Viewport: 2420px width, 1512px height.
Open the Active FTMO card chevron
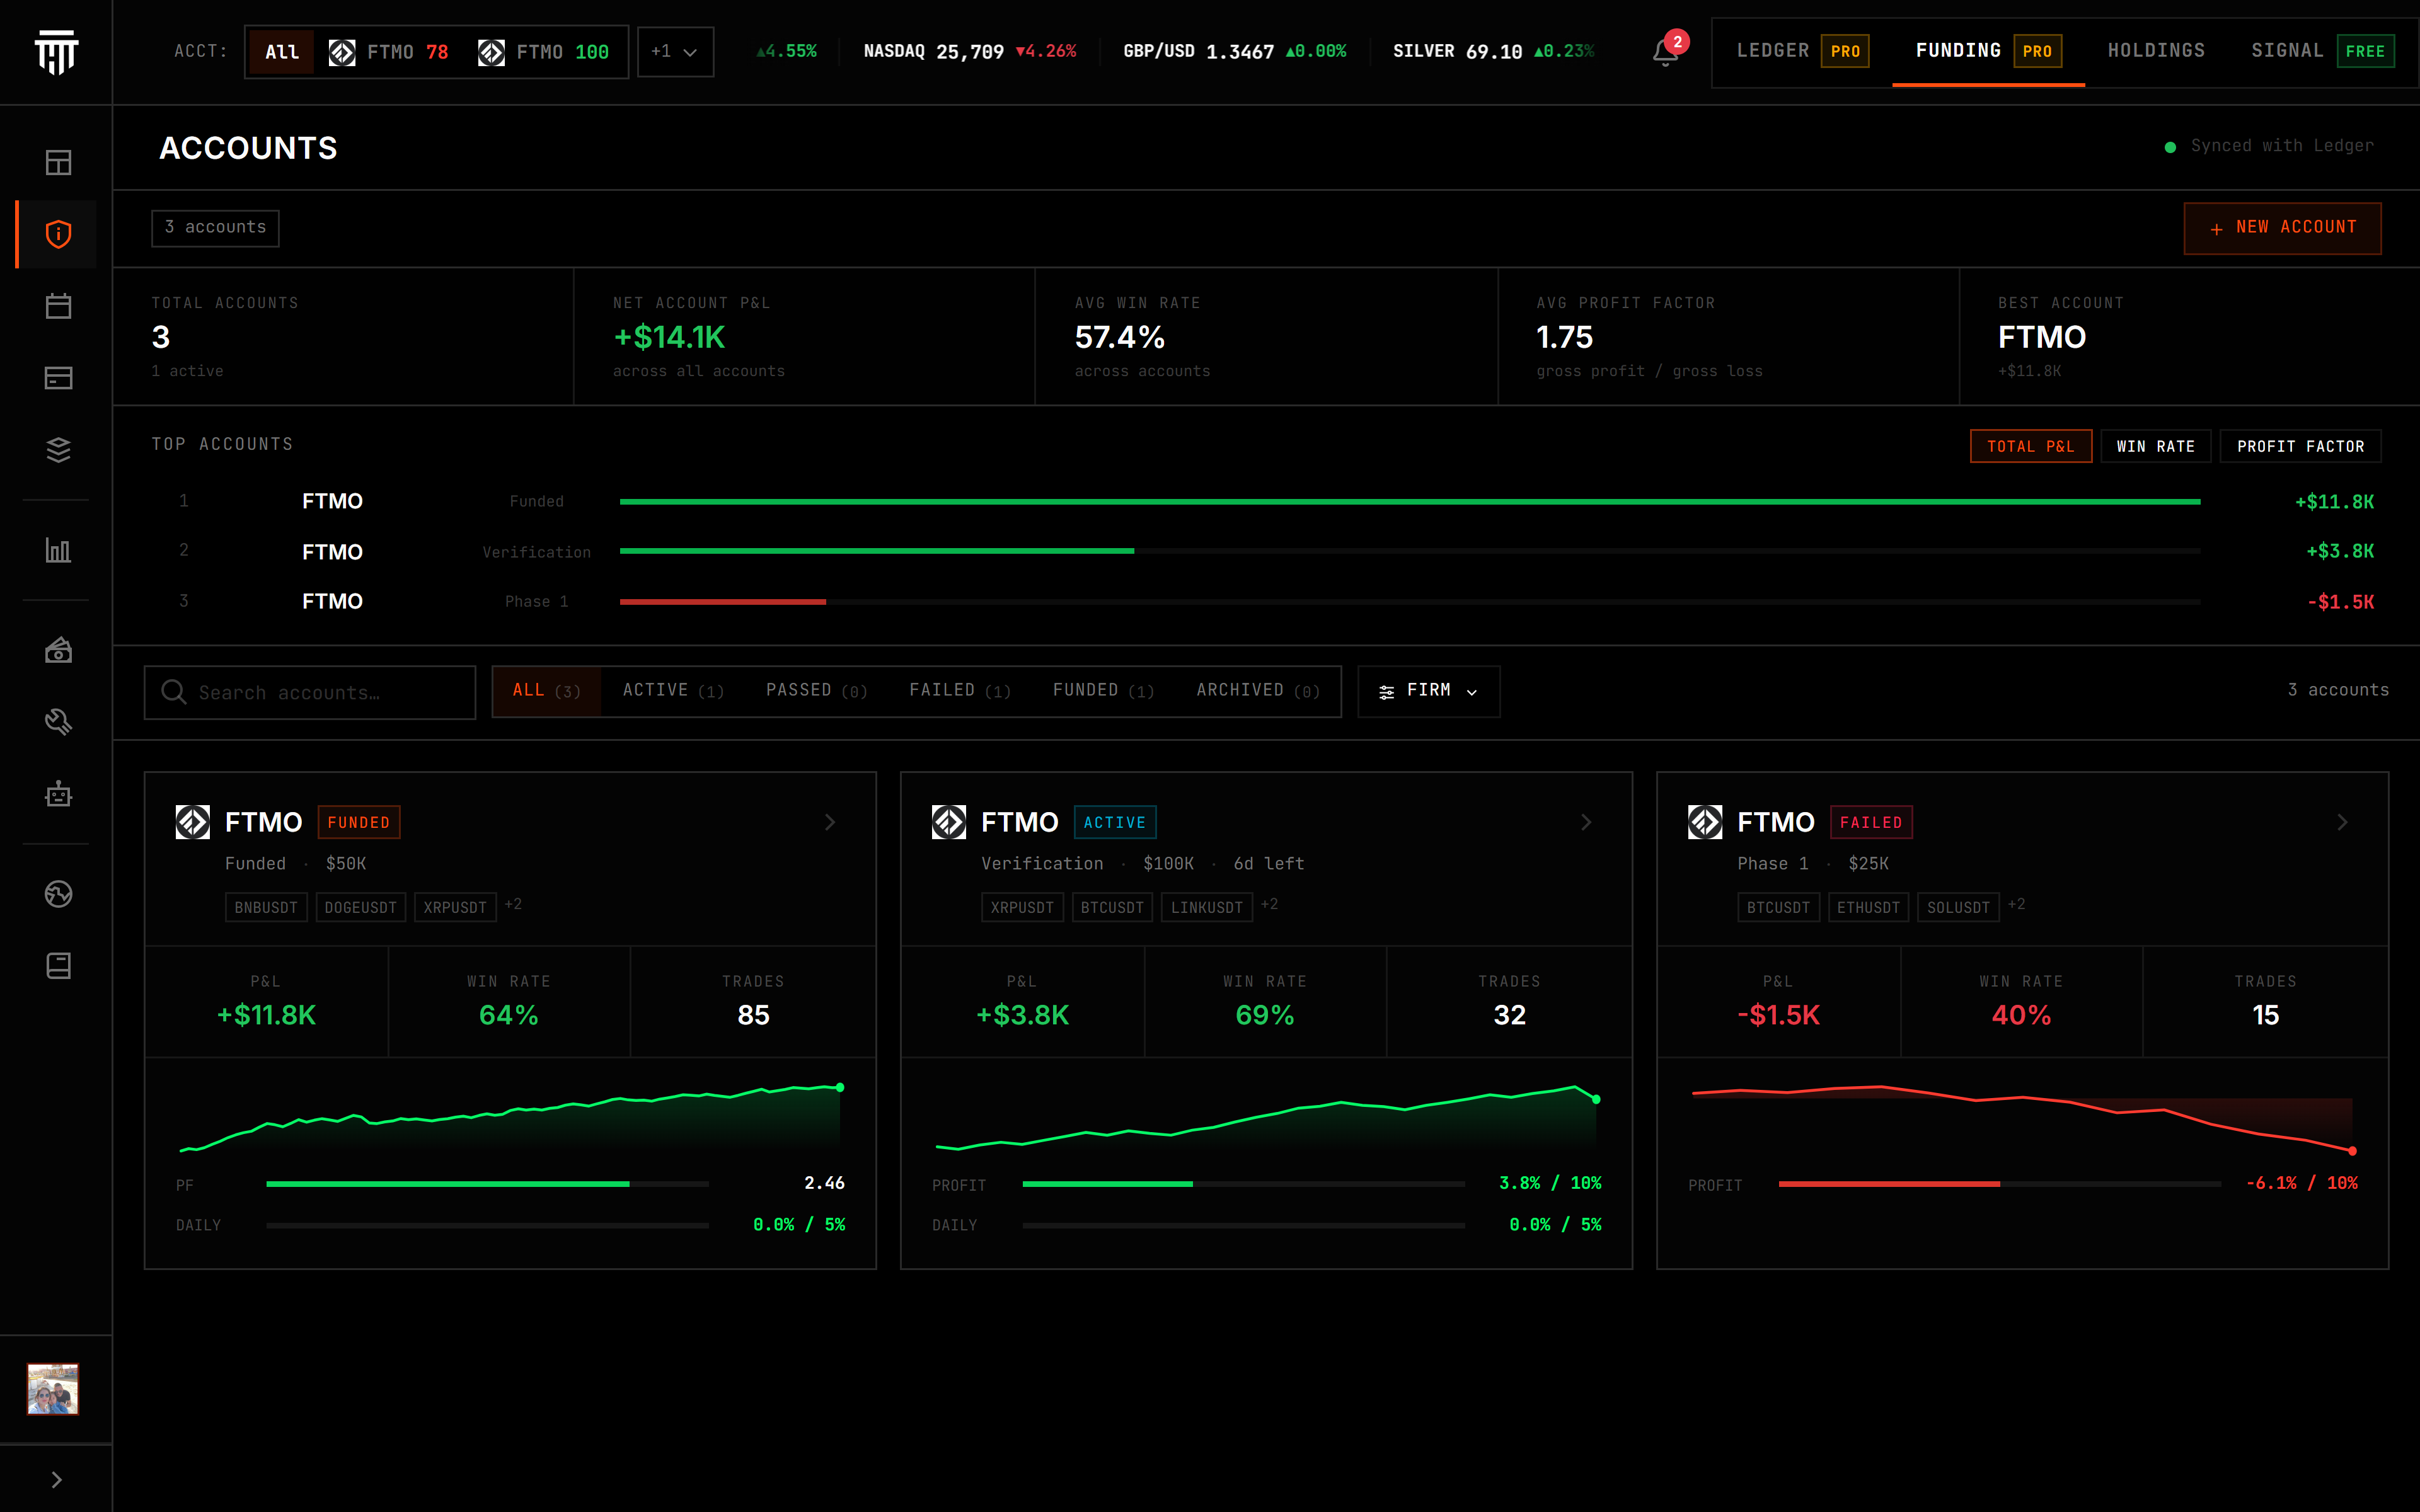pos(1586,822)
